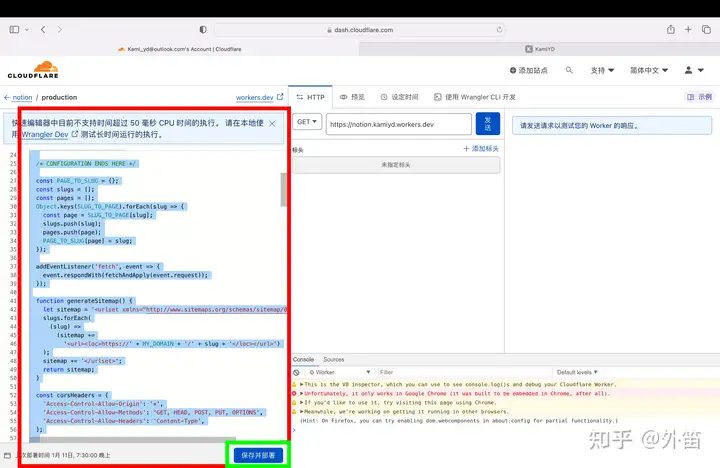
Task: Open the workers.dev link
Action: 254,97
